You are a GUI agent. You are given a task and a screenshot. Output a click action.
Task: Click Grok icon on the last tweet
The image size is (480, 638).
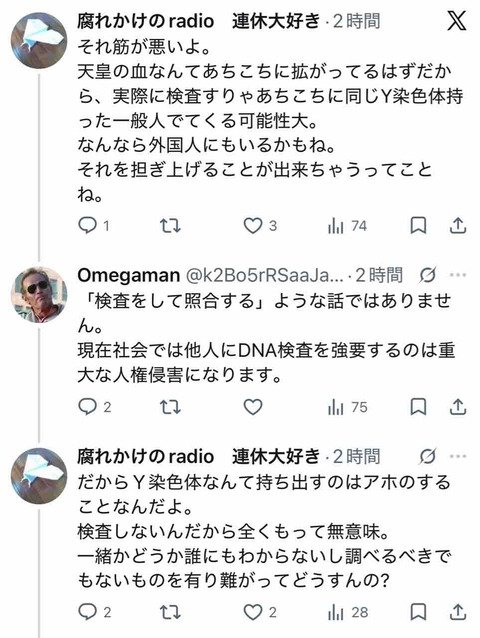click(x=428, y=457)
